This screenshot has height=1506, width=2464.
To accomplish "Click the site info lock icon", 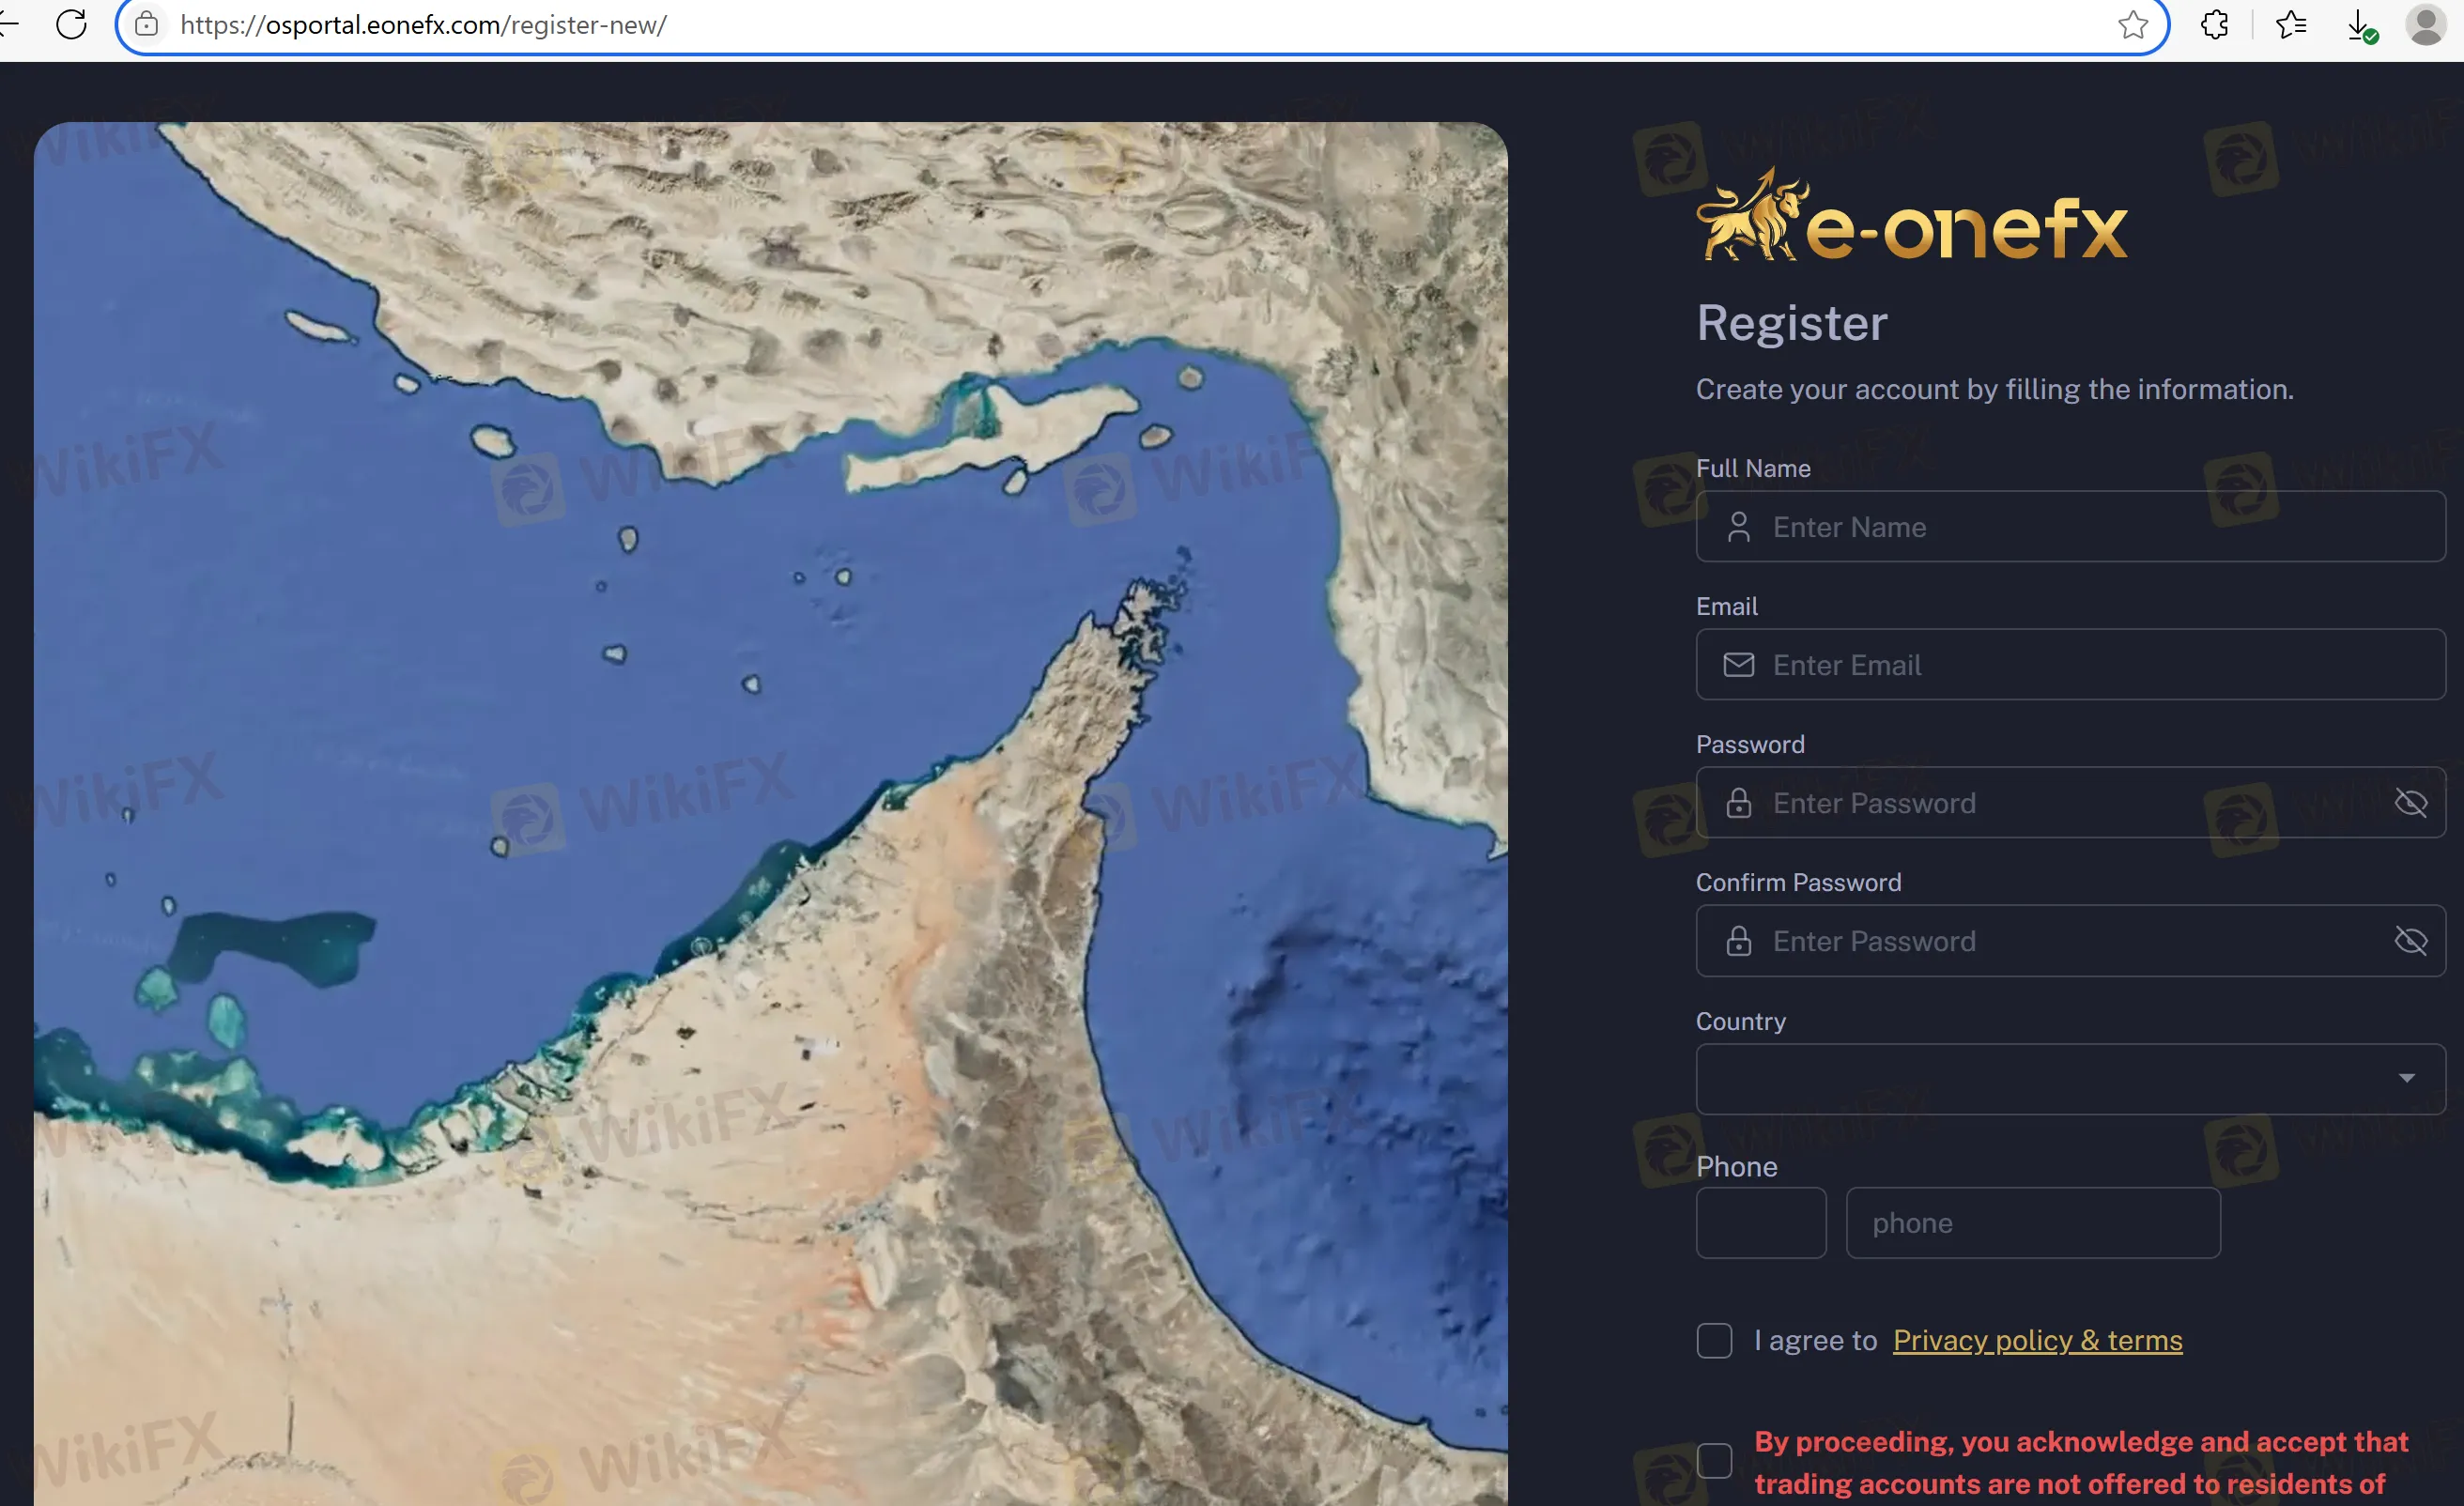I will pos(147,24).
